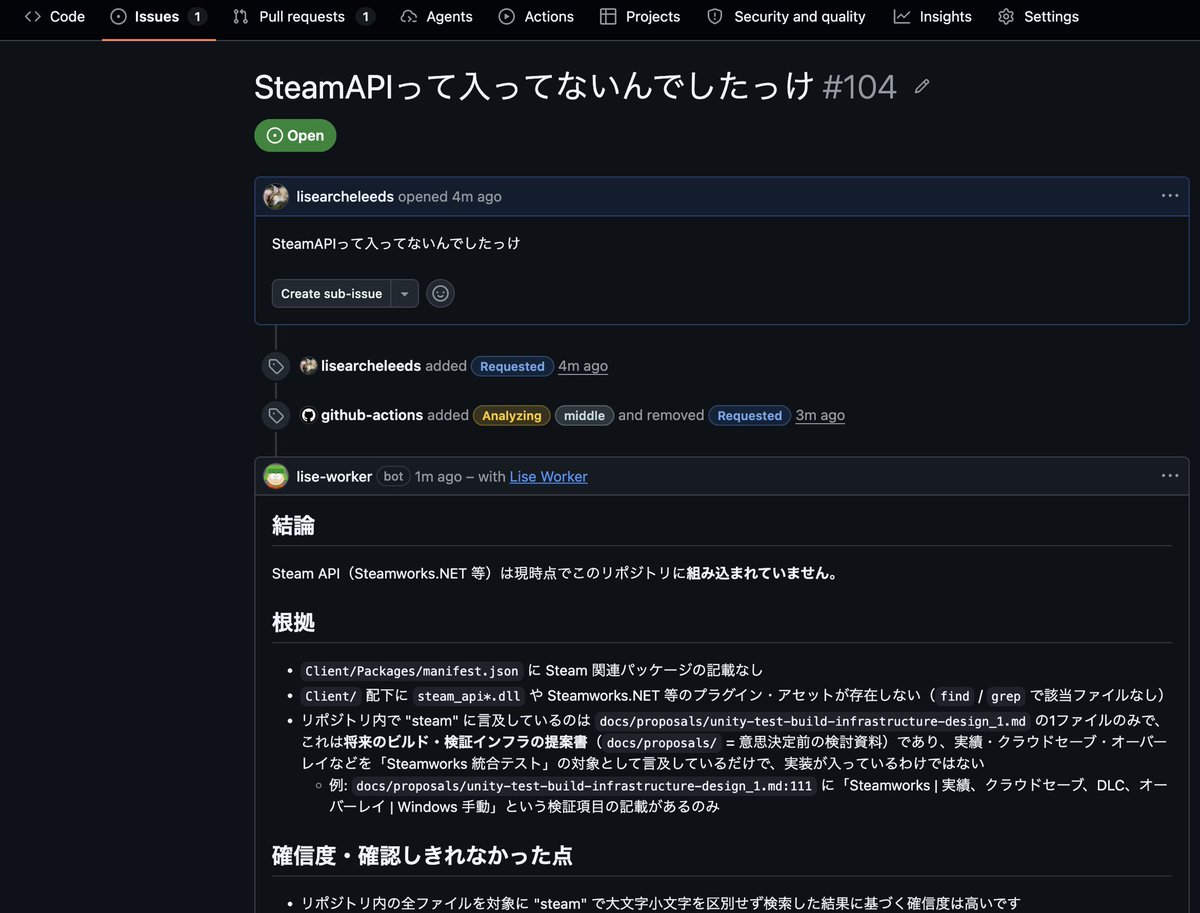The height and width of the screenshot is (913, 1200).
Task: Open repository Settings tab
Action: 1038,17
